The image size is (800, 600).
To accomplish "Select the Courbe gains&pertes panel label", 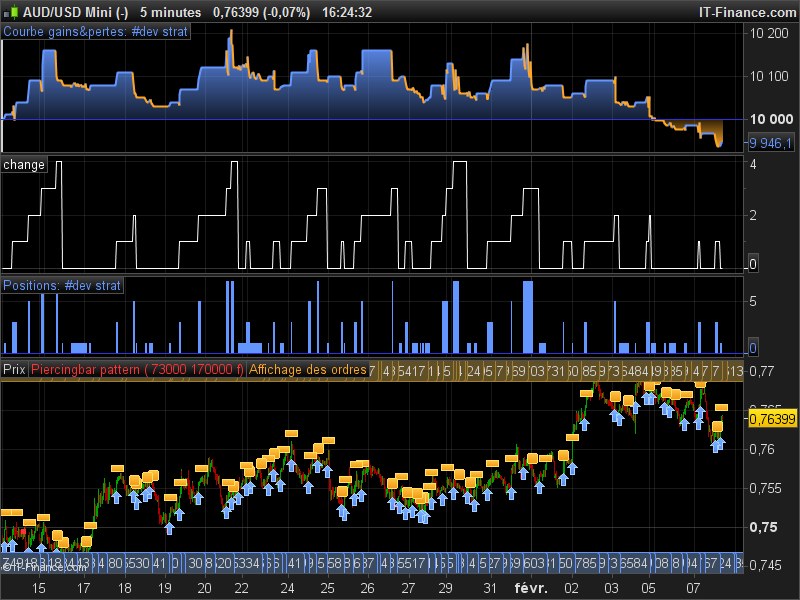I will [x=95, y=32].
